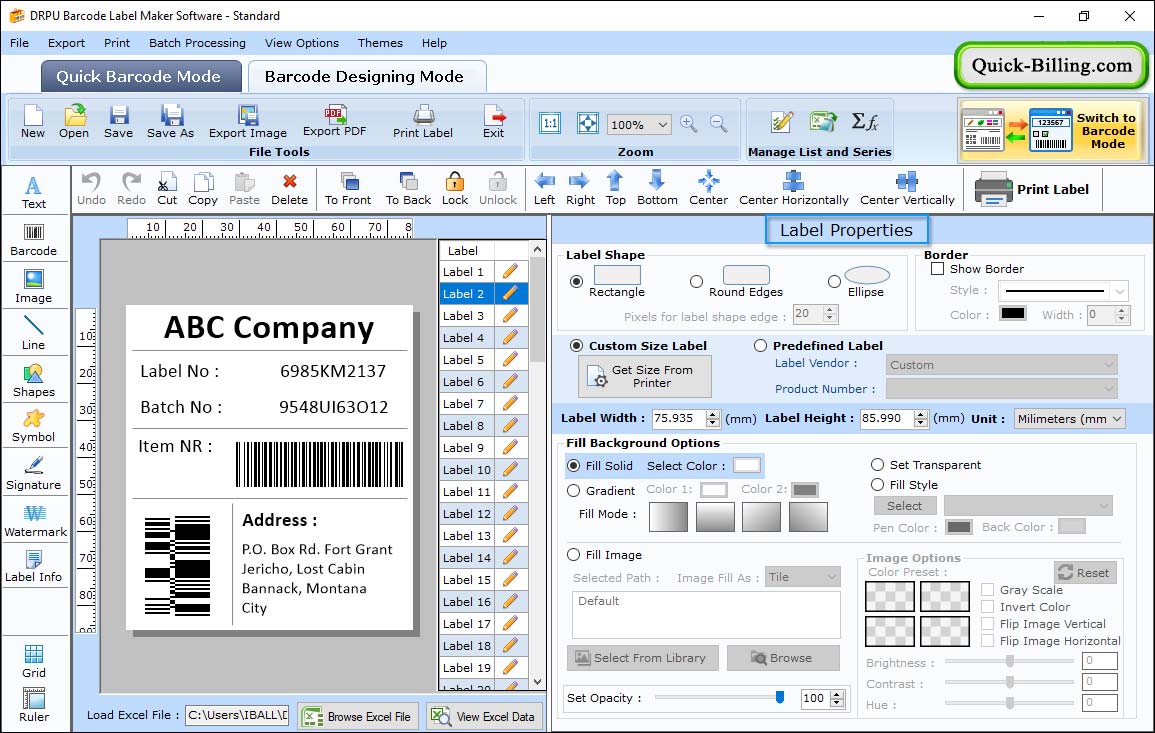Viewport: 1155px width, 733px height.
Task: Open the File menu
Action: pyautogui.click(x=20, y=43)
